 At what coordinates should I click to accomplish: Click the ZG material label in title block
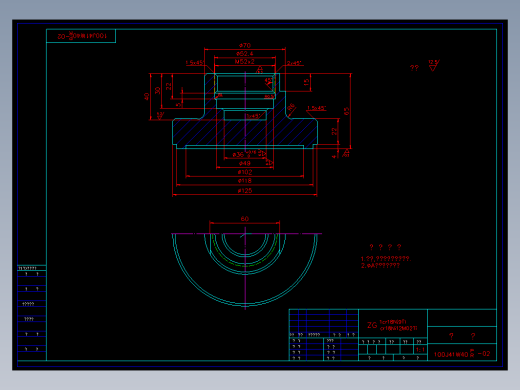[x=372, y=325]
